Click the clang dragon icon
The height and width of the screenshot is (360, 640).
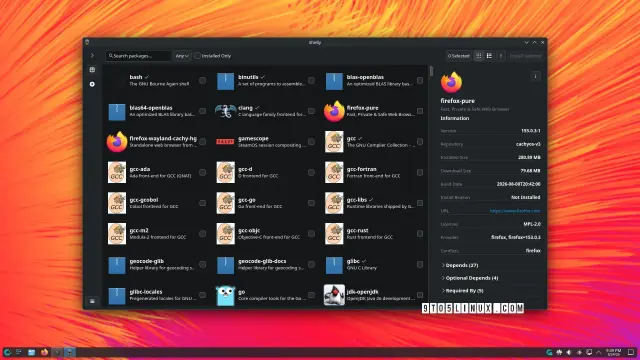click(225, 111)
